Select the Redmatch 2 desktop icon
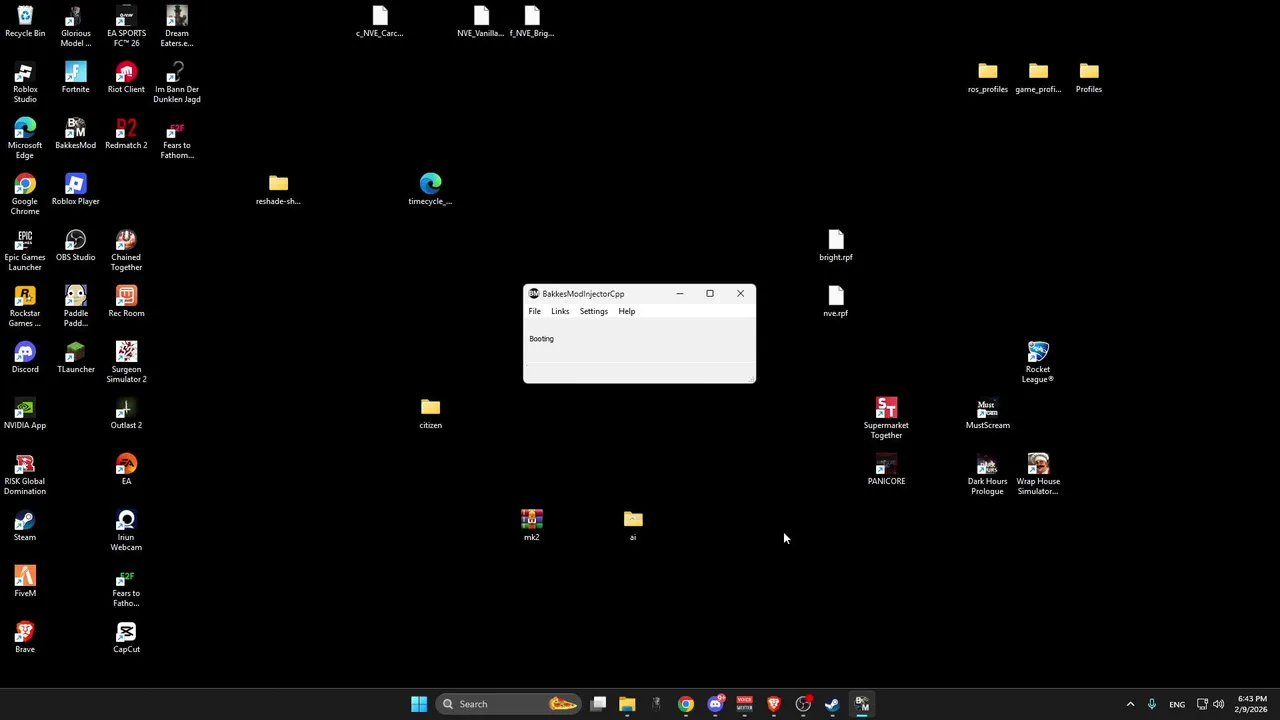This screenshot has height=720, width=1280. click(126, 134)
